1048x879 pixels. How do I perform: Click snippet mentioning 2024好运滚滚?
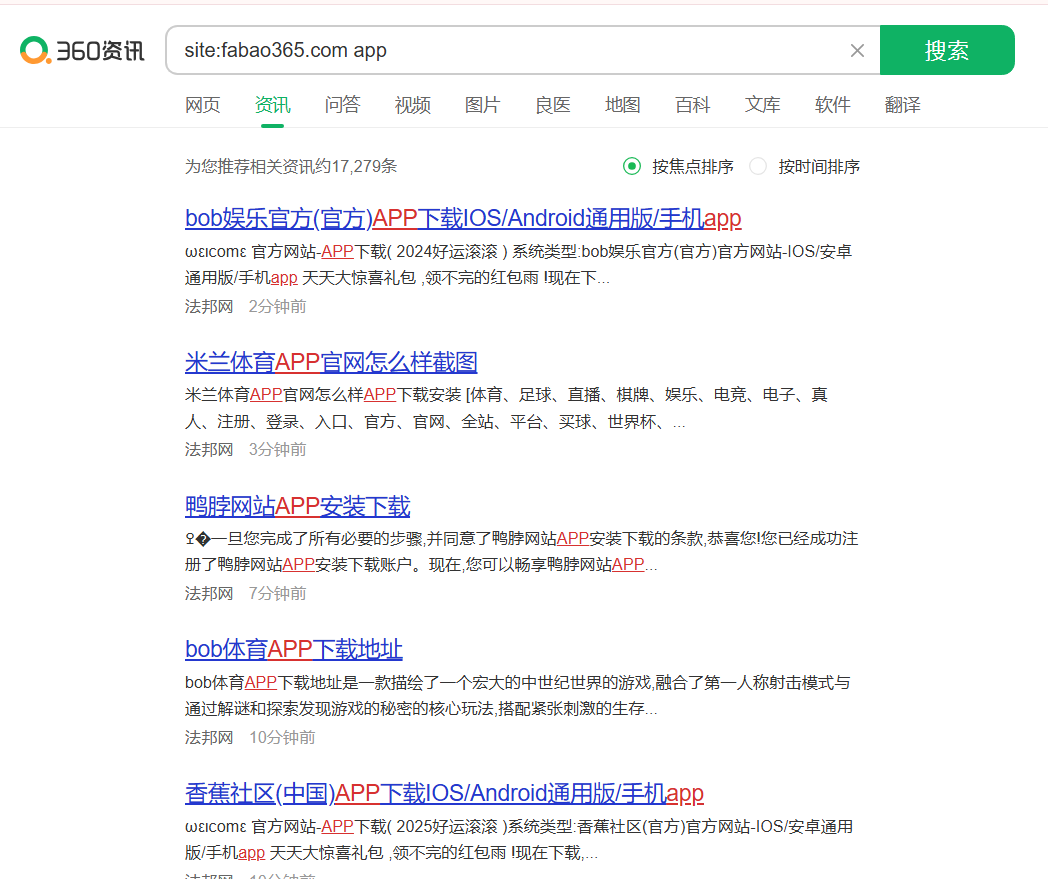click(519, 265)
